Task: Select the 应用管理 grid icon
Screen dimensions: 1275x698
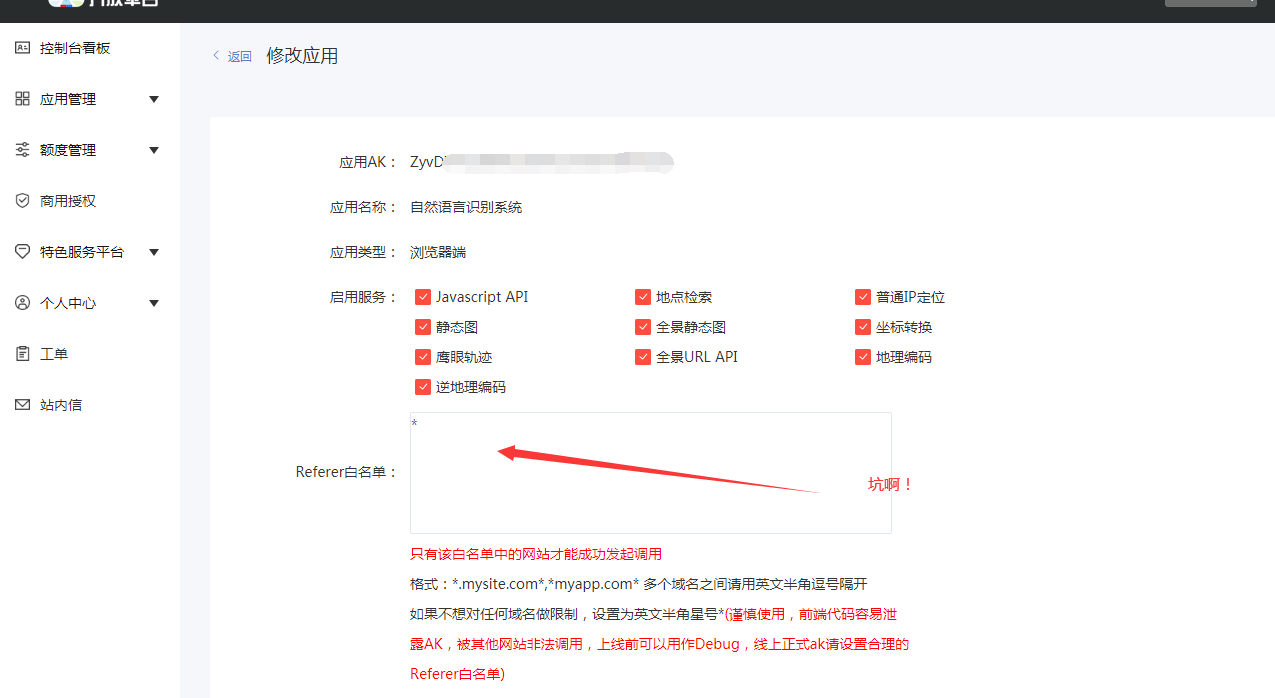Action: click(22, 98)
